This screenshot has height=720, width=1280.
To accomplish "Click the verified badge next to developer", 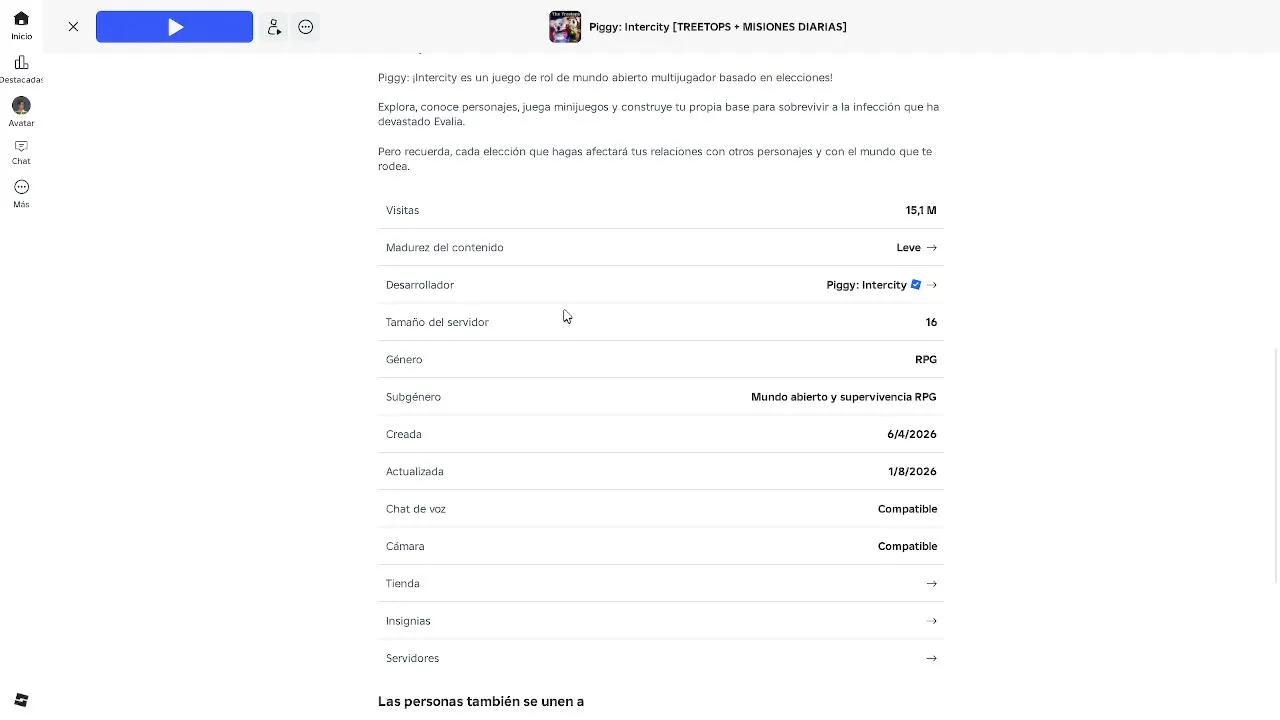I will tap(916, 285).
